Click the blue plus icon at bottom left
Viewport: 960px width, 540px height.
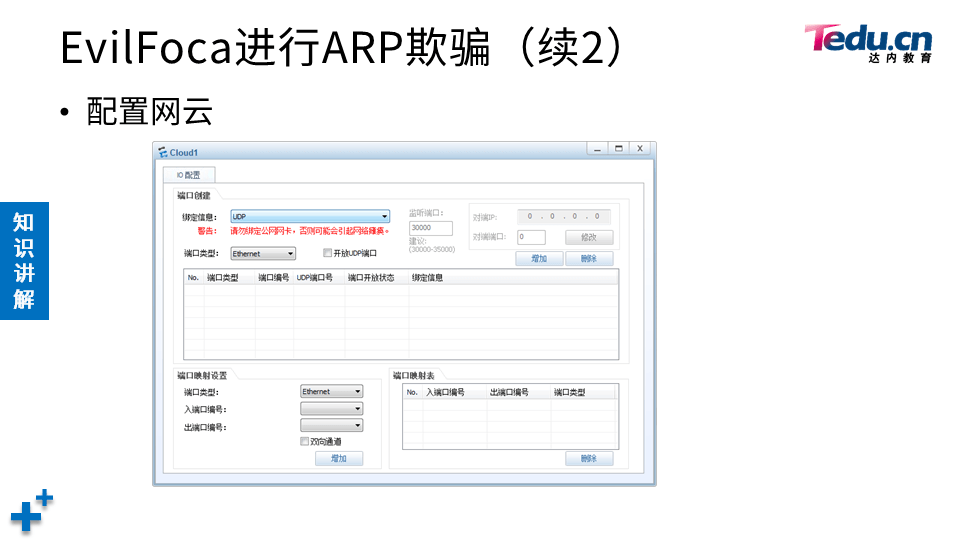click(x=32, y=511)
